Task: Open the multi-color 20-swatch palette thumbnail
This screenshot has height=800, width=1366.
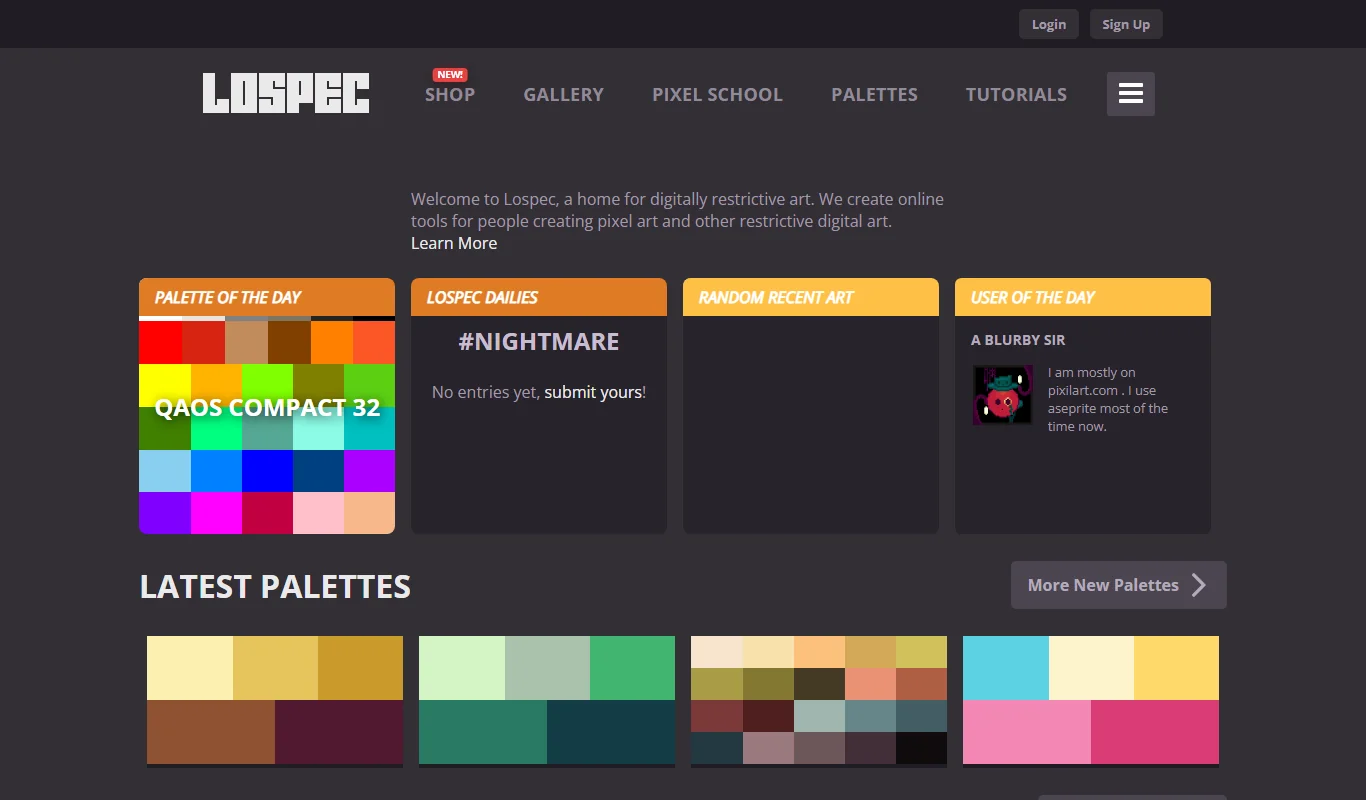Action: tap(819, 700)
